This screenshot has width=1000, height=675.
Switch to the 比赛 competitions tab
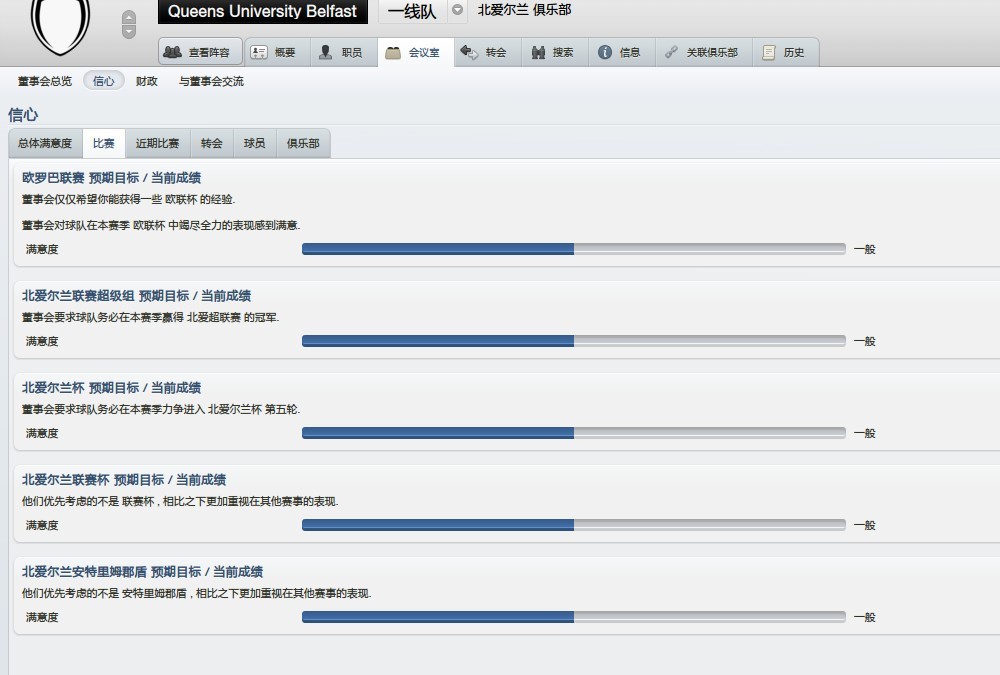pos(103,143)
